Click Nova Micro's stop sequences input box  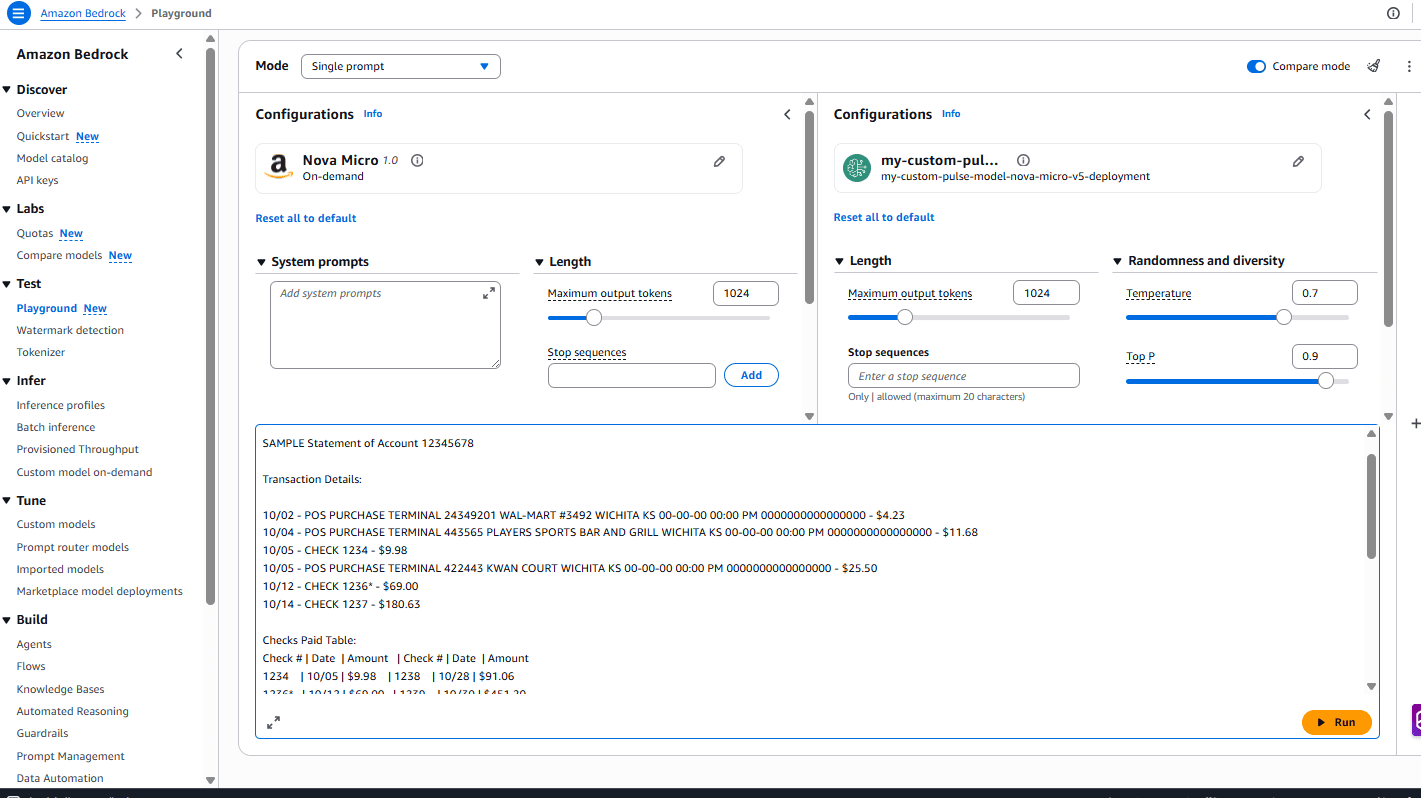click(x=632, y=375)
